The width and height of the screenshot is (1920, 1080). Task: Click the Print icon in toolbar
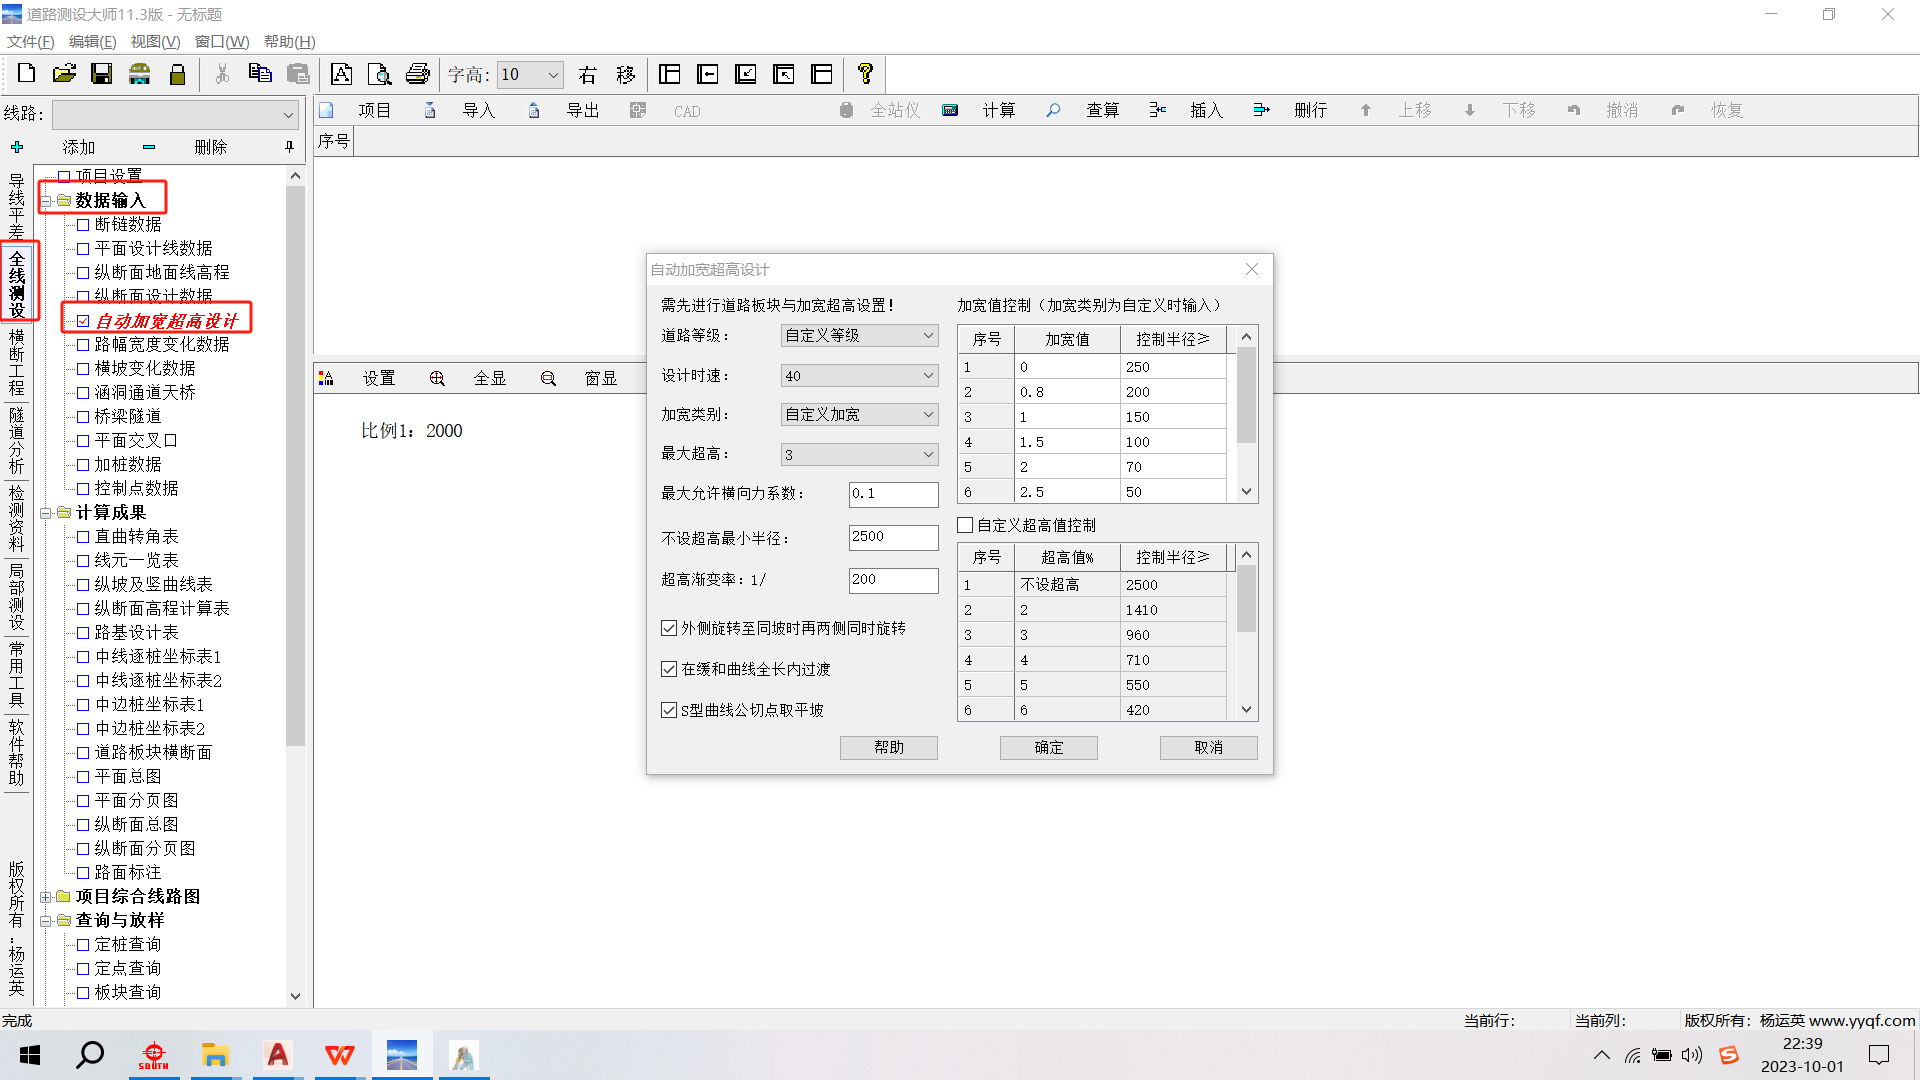(417, 74)
